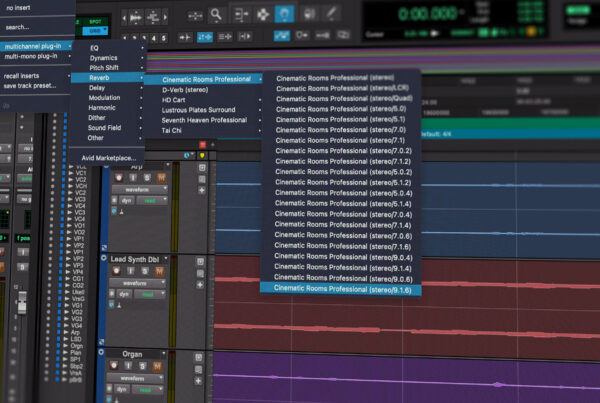The image size is (600, 403).
Task: Select the Pencil tool
Action: 331,13
